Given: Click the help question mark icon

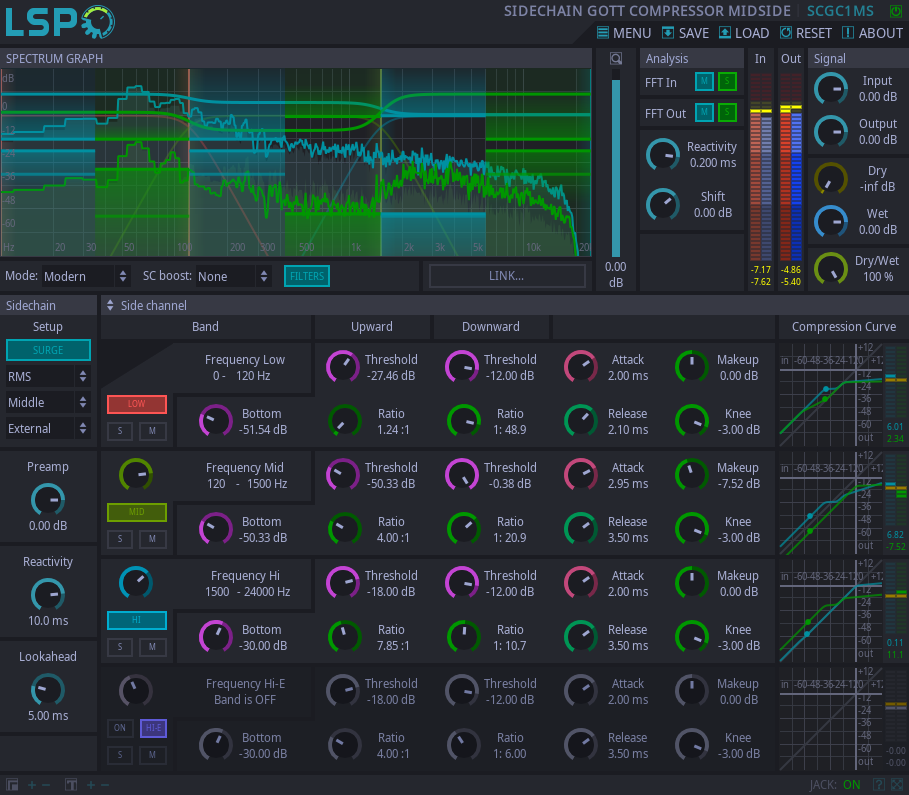Looking at the screenshot, I should pos(879,785).
